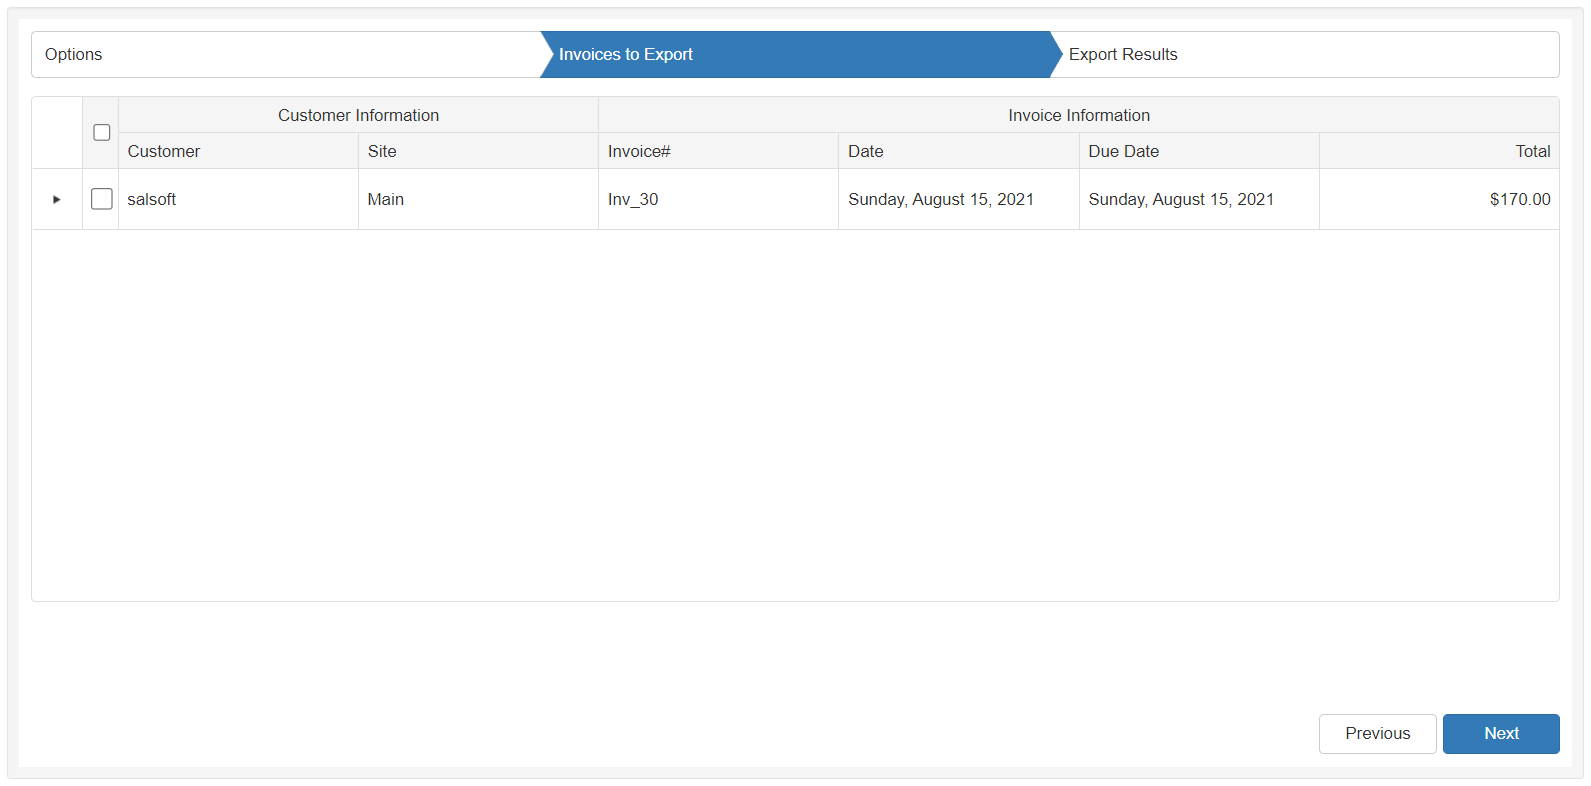Image resolution: width=1591 pixels, height=786 pixels.
Task: Click the Due Date column header
Action: [x=1124, y=152]
